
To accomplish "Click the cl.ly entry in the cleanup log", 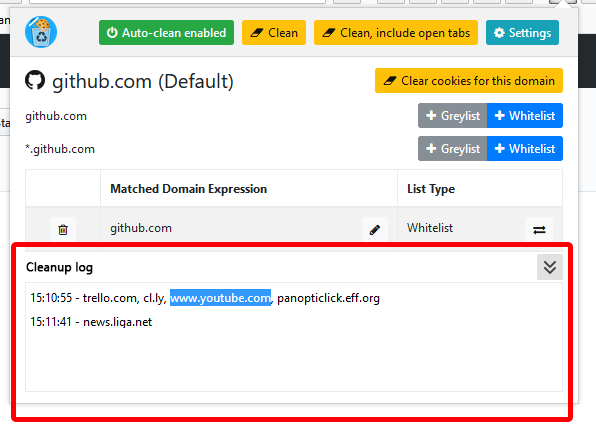I will pos(154,298).
